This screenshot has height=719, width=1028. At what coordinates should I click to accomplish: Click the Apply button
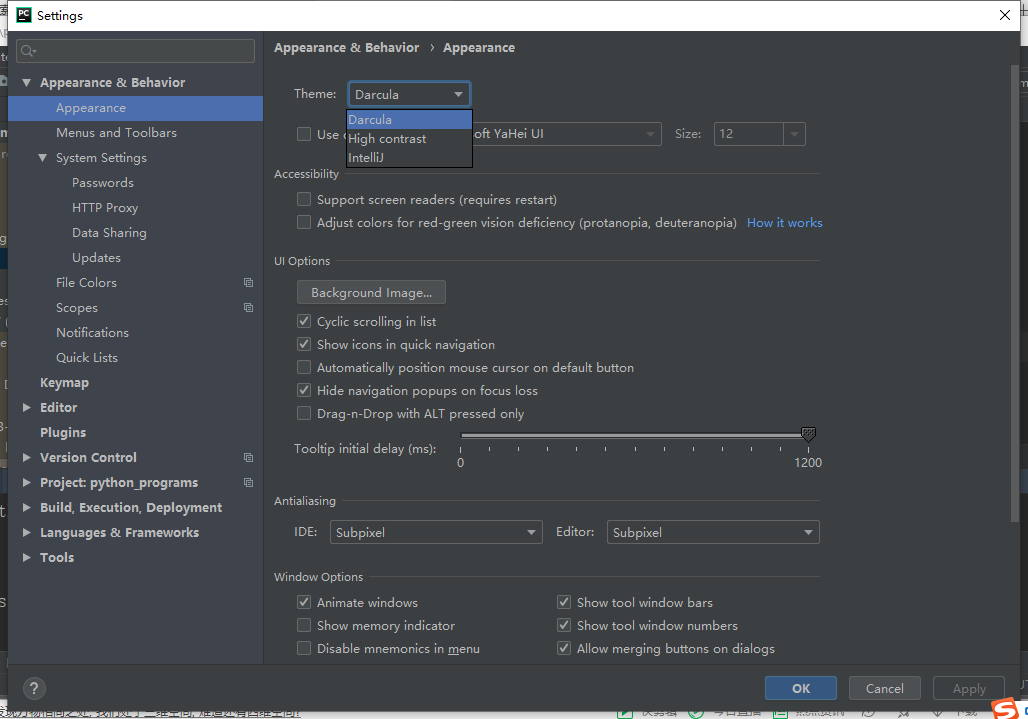click(969, 688)
